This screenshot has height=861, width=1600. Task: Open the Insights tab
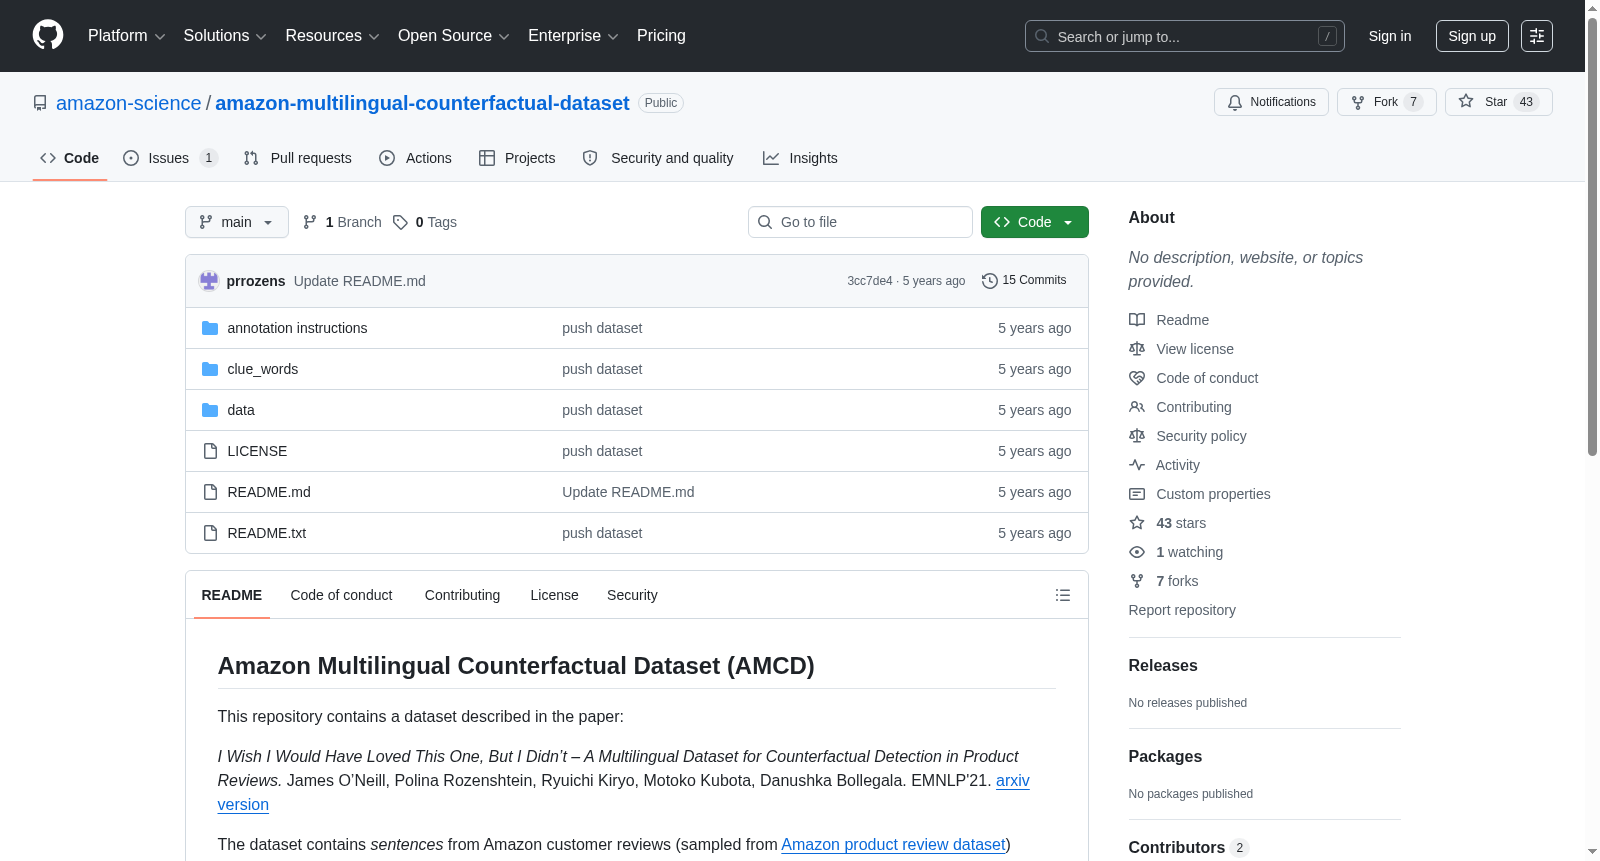[800, 158]
